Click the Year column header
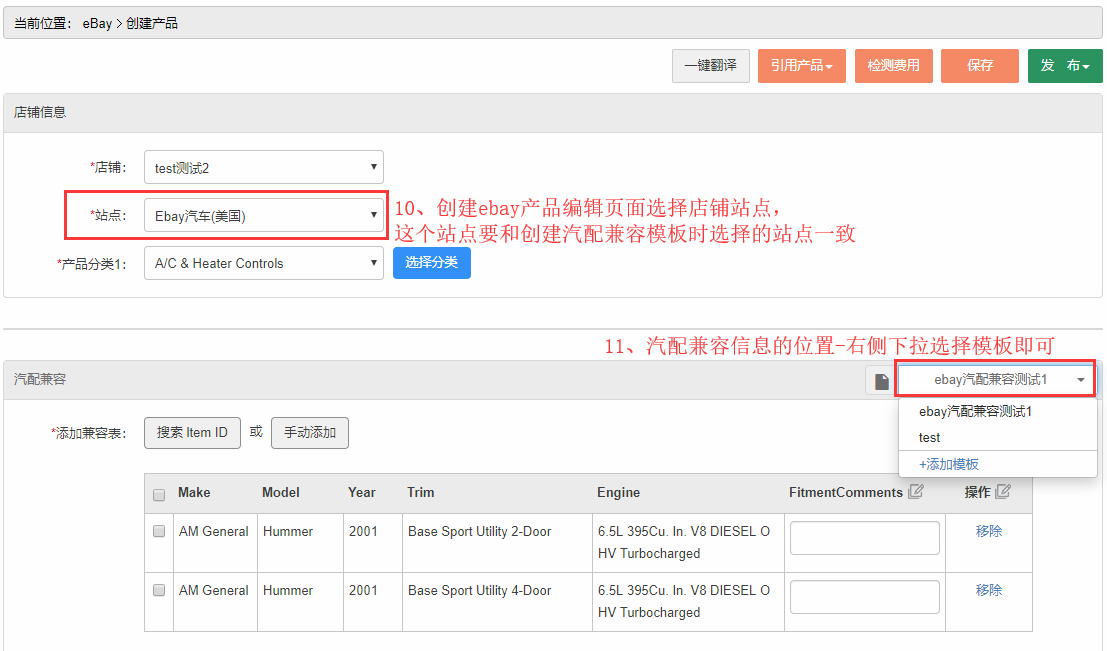 click(x=361, y=492)
